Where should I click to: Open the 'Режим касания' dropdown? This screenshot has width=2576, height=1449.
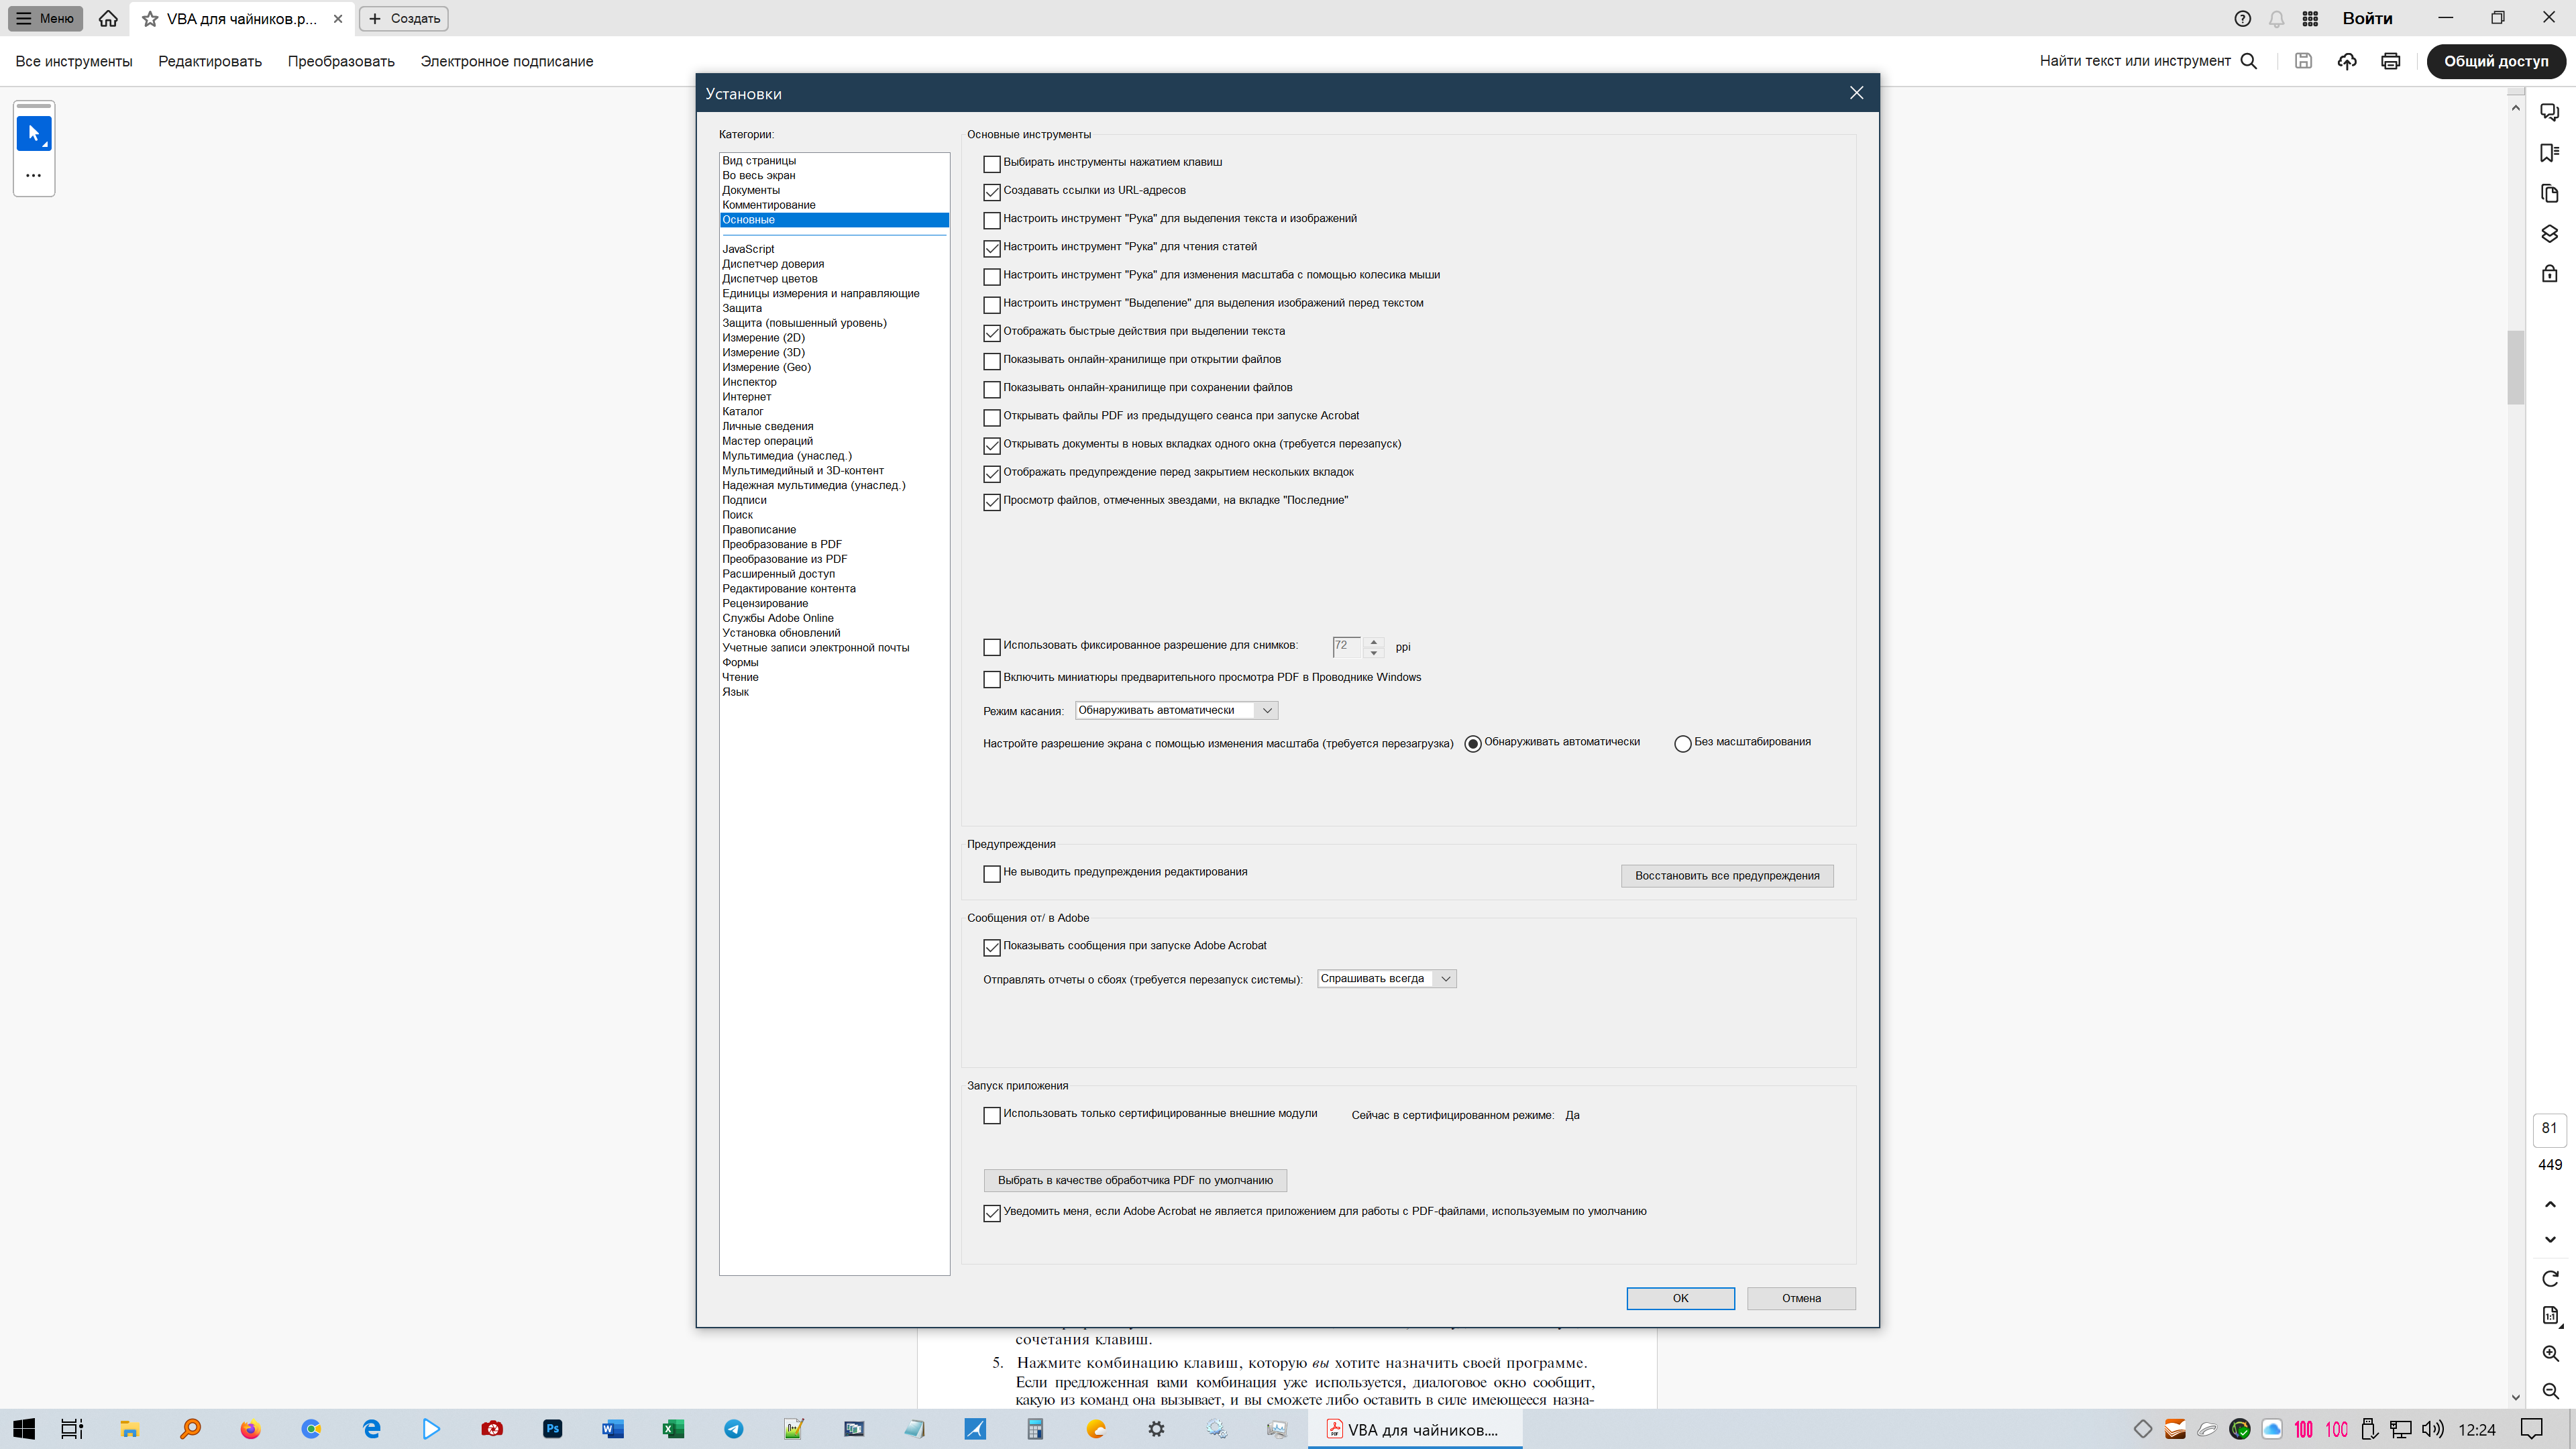click(1176, 710)
